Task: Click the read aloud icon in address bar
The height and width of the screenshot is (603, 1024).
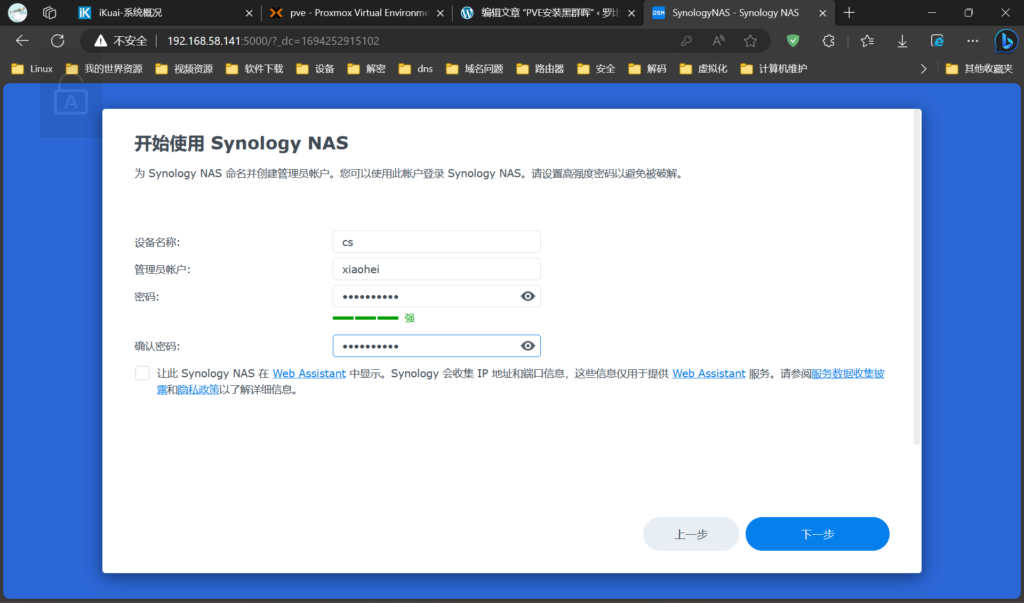Action: [718, 41]
